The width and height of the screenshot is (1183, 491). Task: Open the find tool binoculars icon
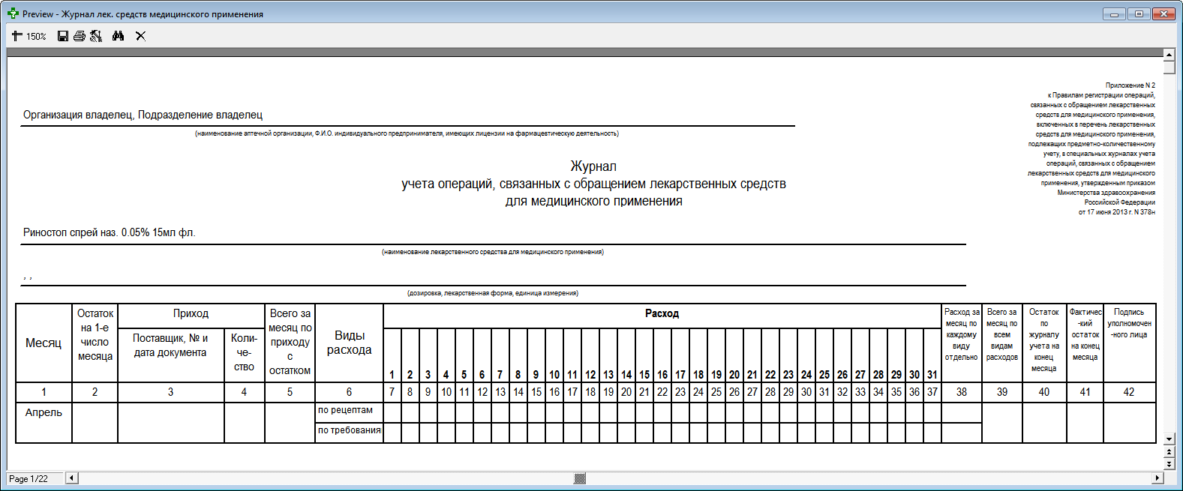118,35
